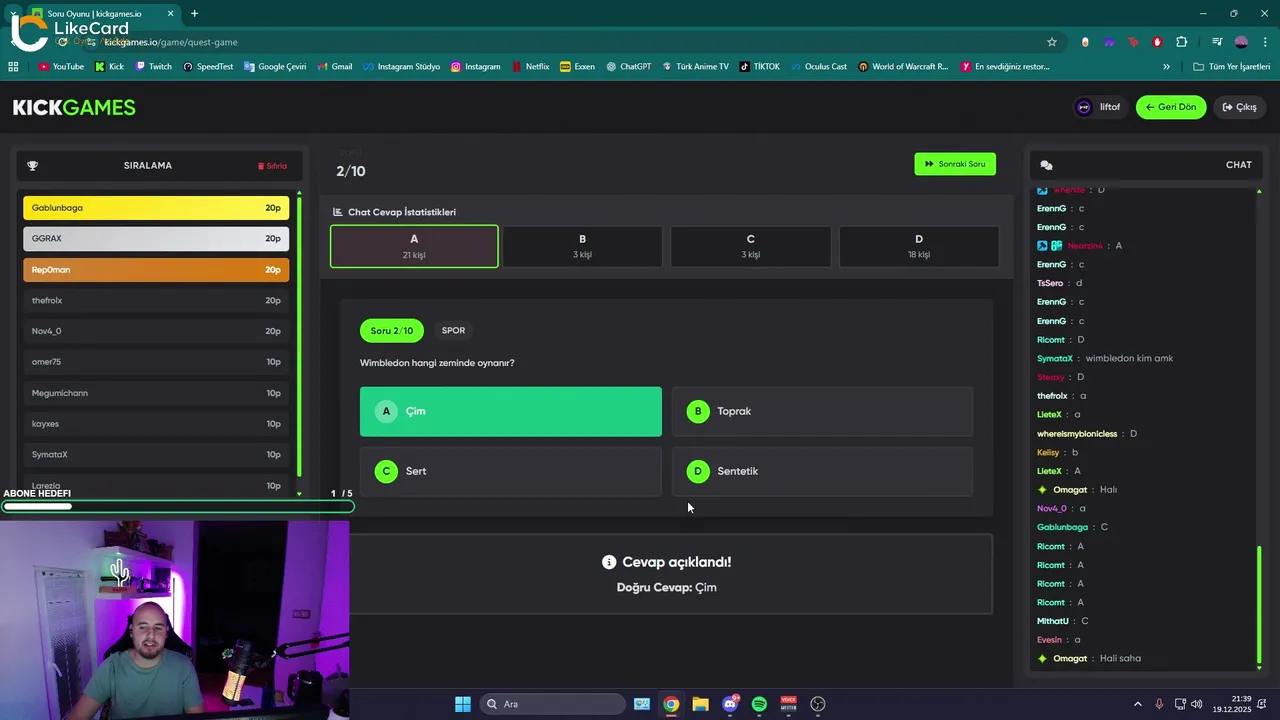This screenshot has width=1280, height=720.
Task: Open YouTube bookmark
Action: click(60, 67)
